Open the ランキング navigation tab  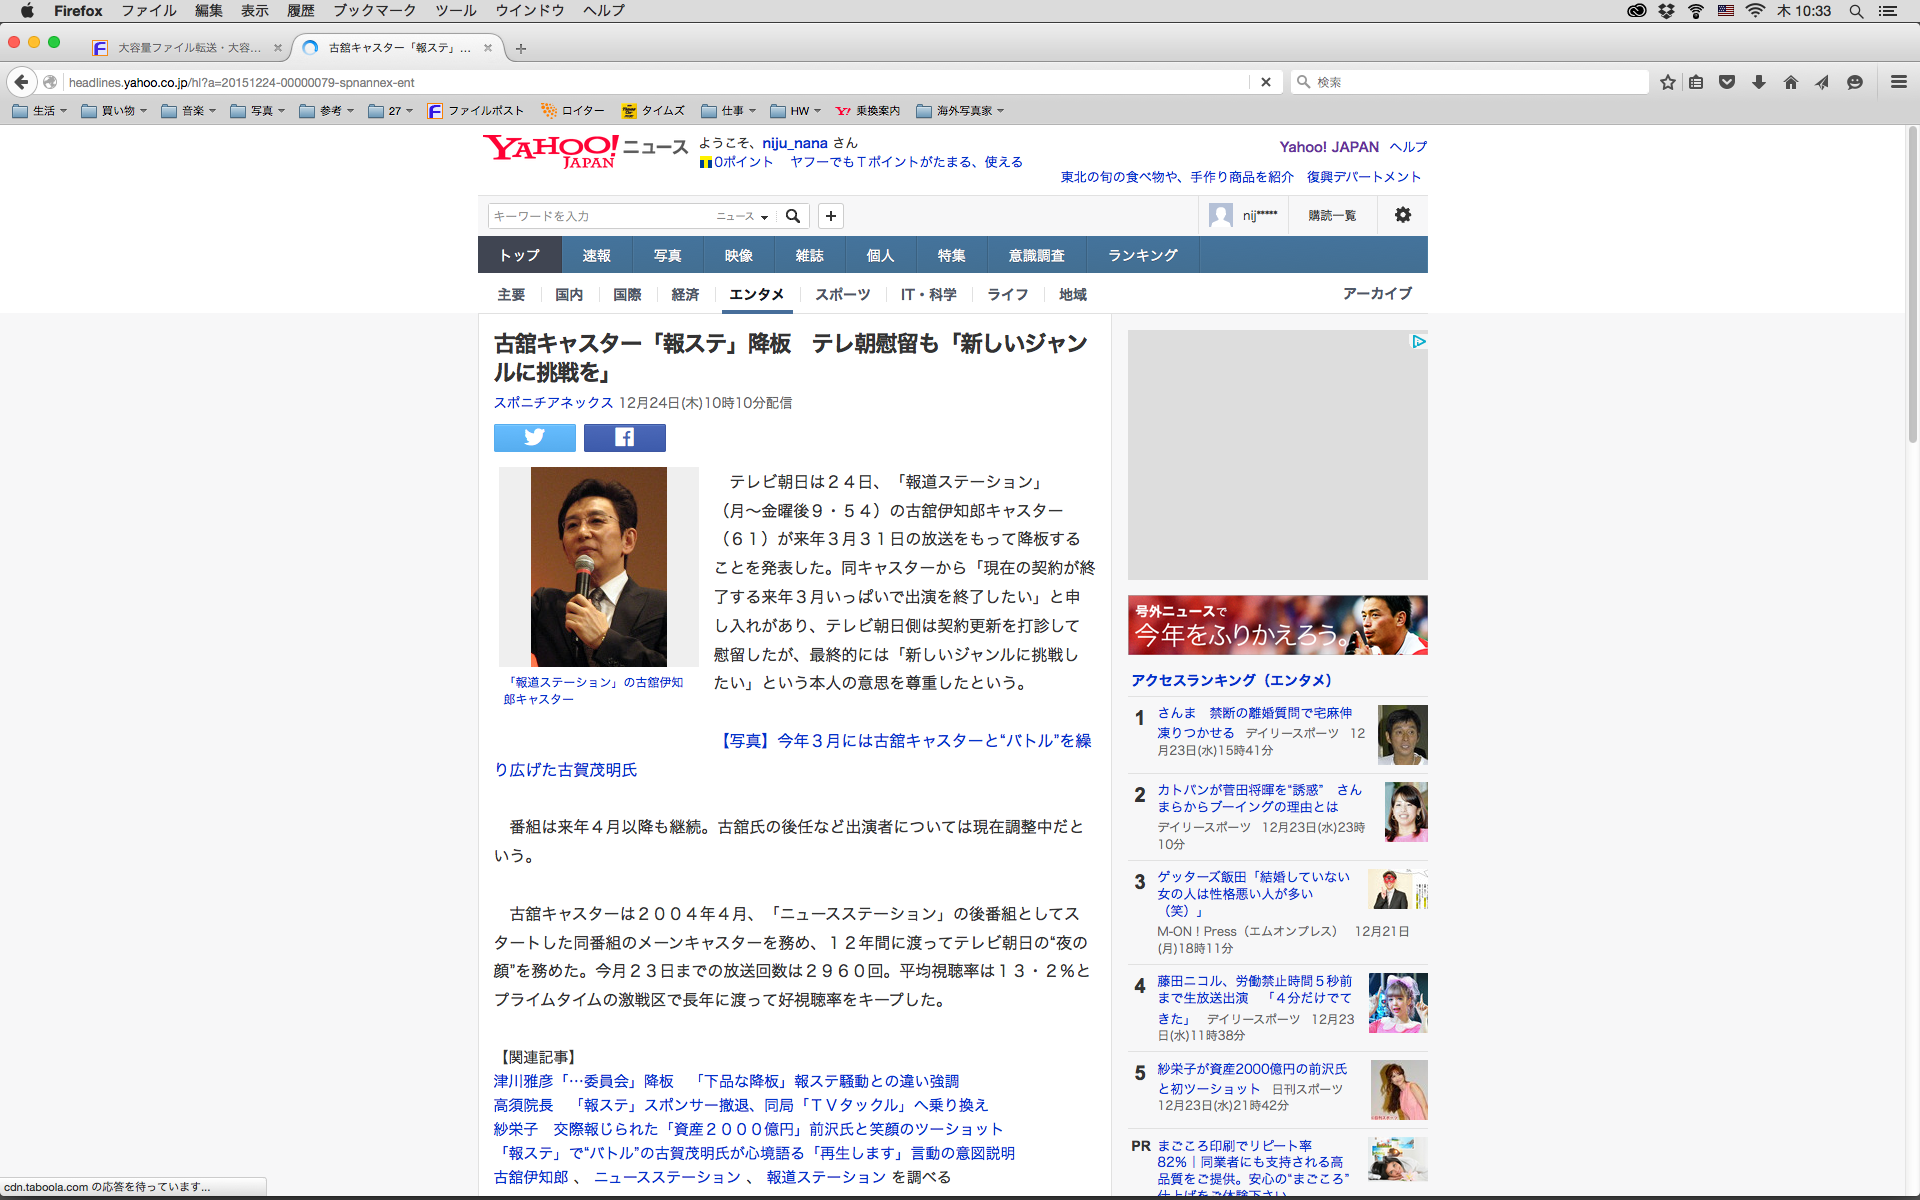point(1142,255)
